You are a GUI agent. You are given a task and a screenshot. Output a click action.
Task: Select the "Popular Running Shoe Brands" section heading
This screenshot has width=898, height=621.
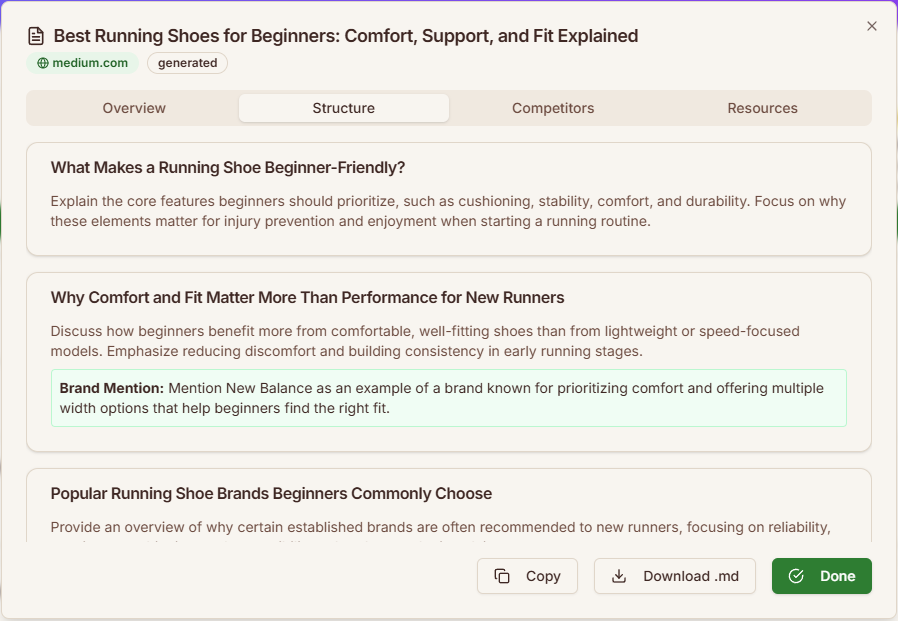click(x=271, y=493)
